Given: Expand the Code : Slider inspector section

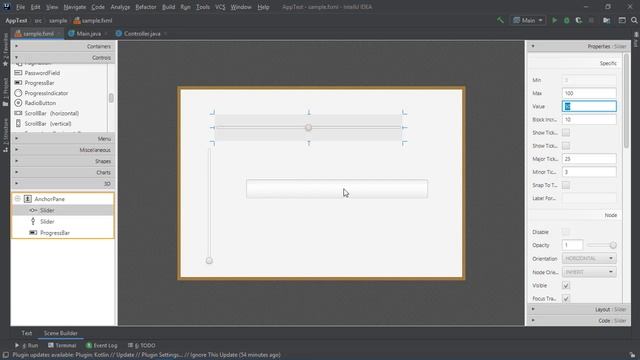Looking at the screenshot, I should coord(578,320).
